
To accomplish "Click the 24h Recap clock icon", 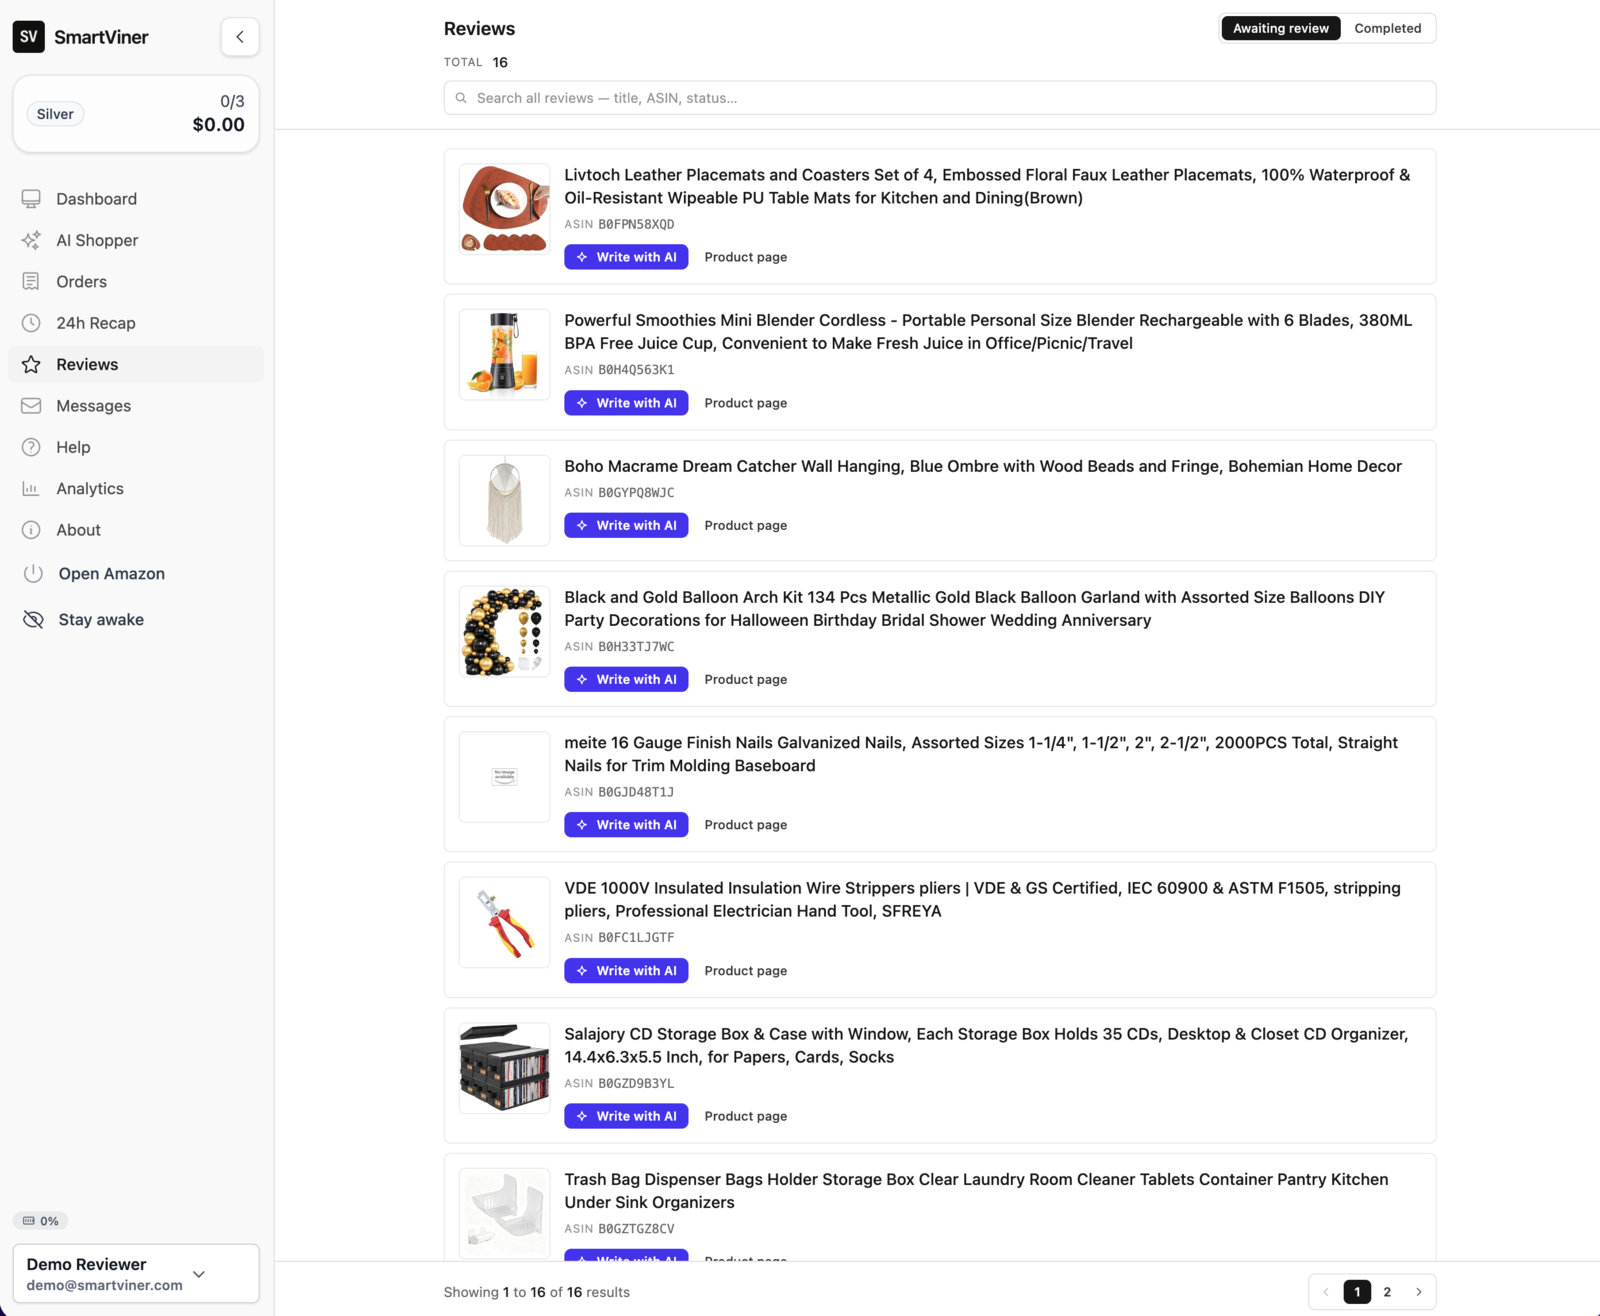I will [x=31, y=323].
